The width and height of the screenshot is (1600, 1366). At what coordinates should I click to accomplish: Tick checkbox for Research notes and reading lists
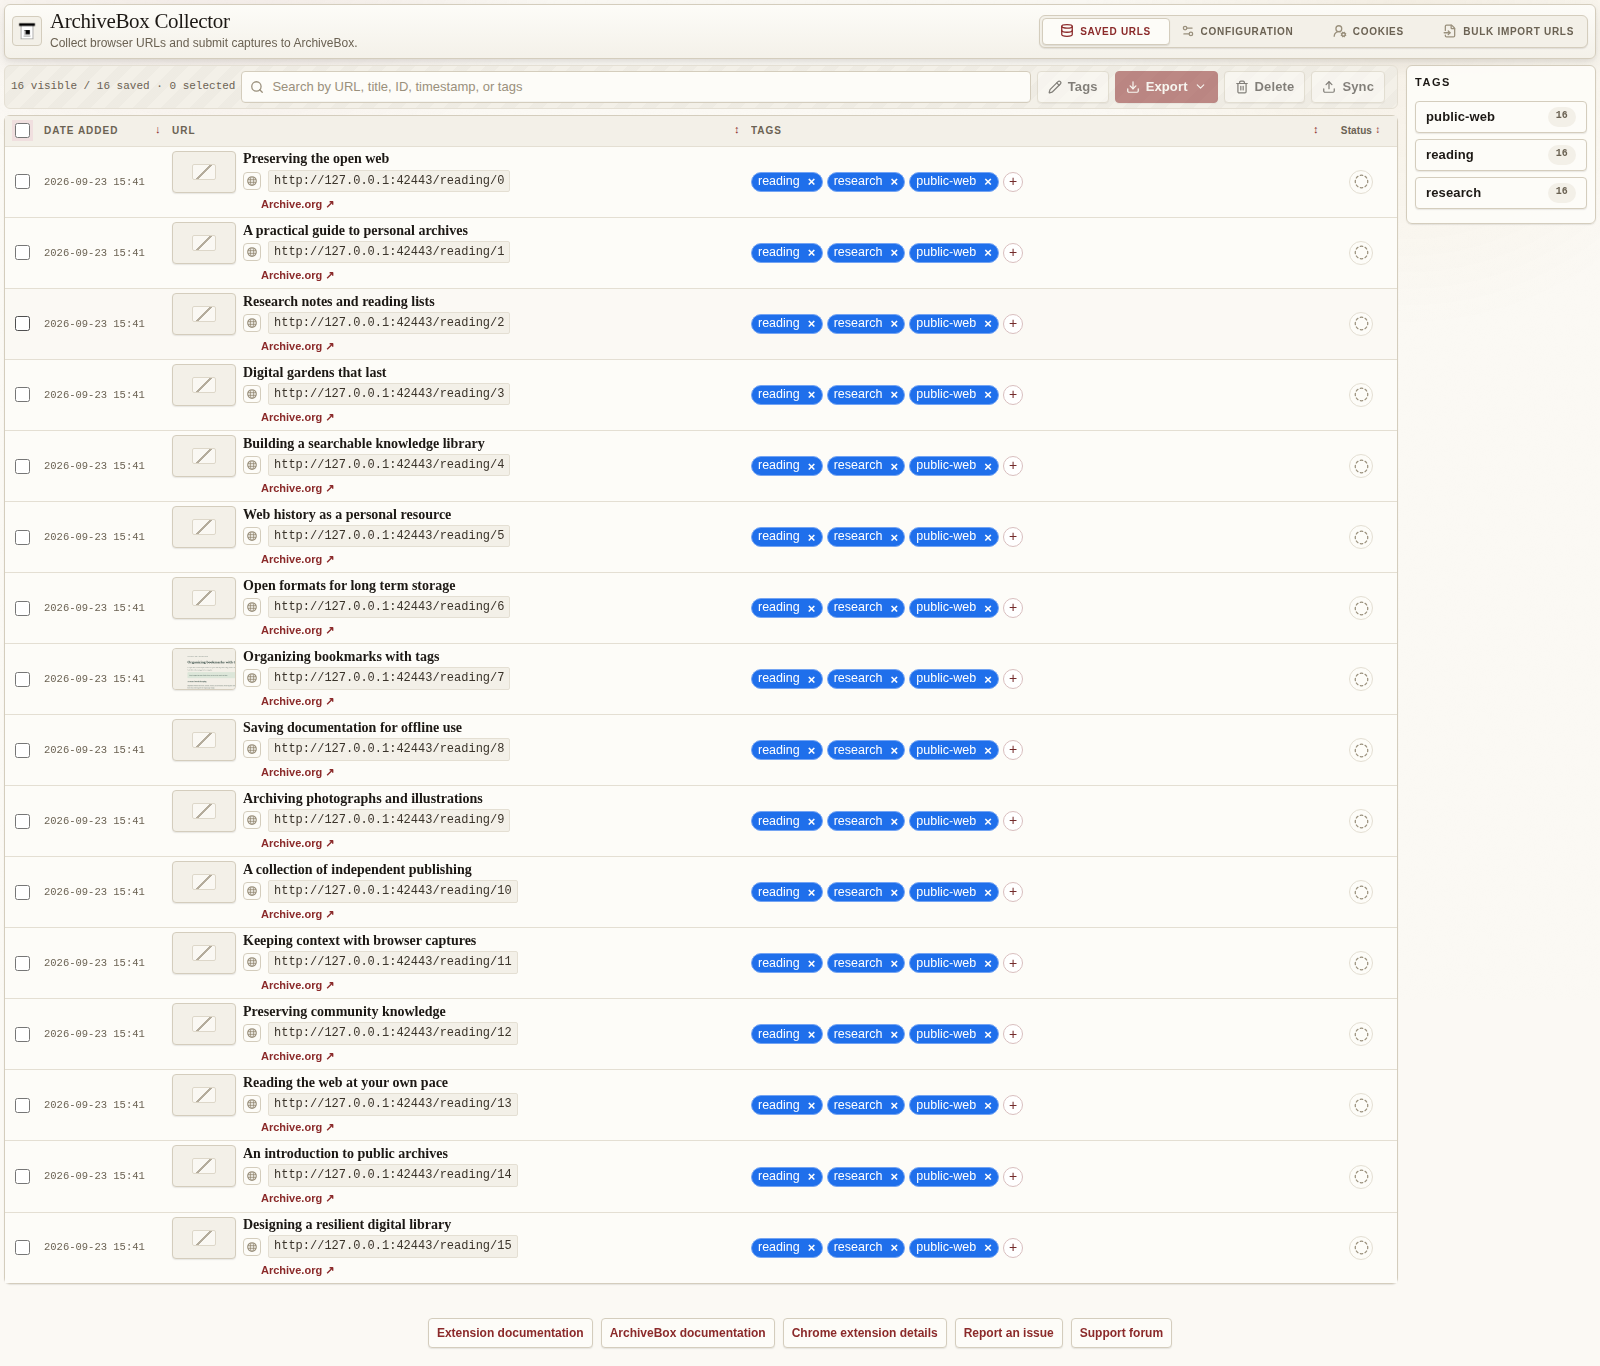[x=22, y=324]
